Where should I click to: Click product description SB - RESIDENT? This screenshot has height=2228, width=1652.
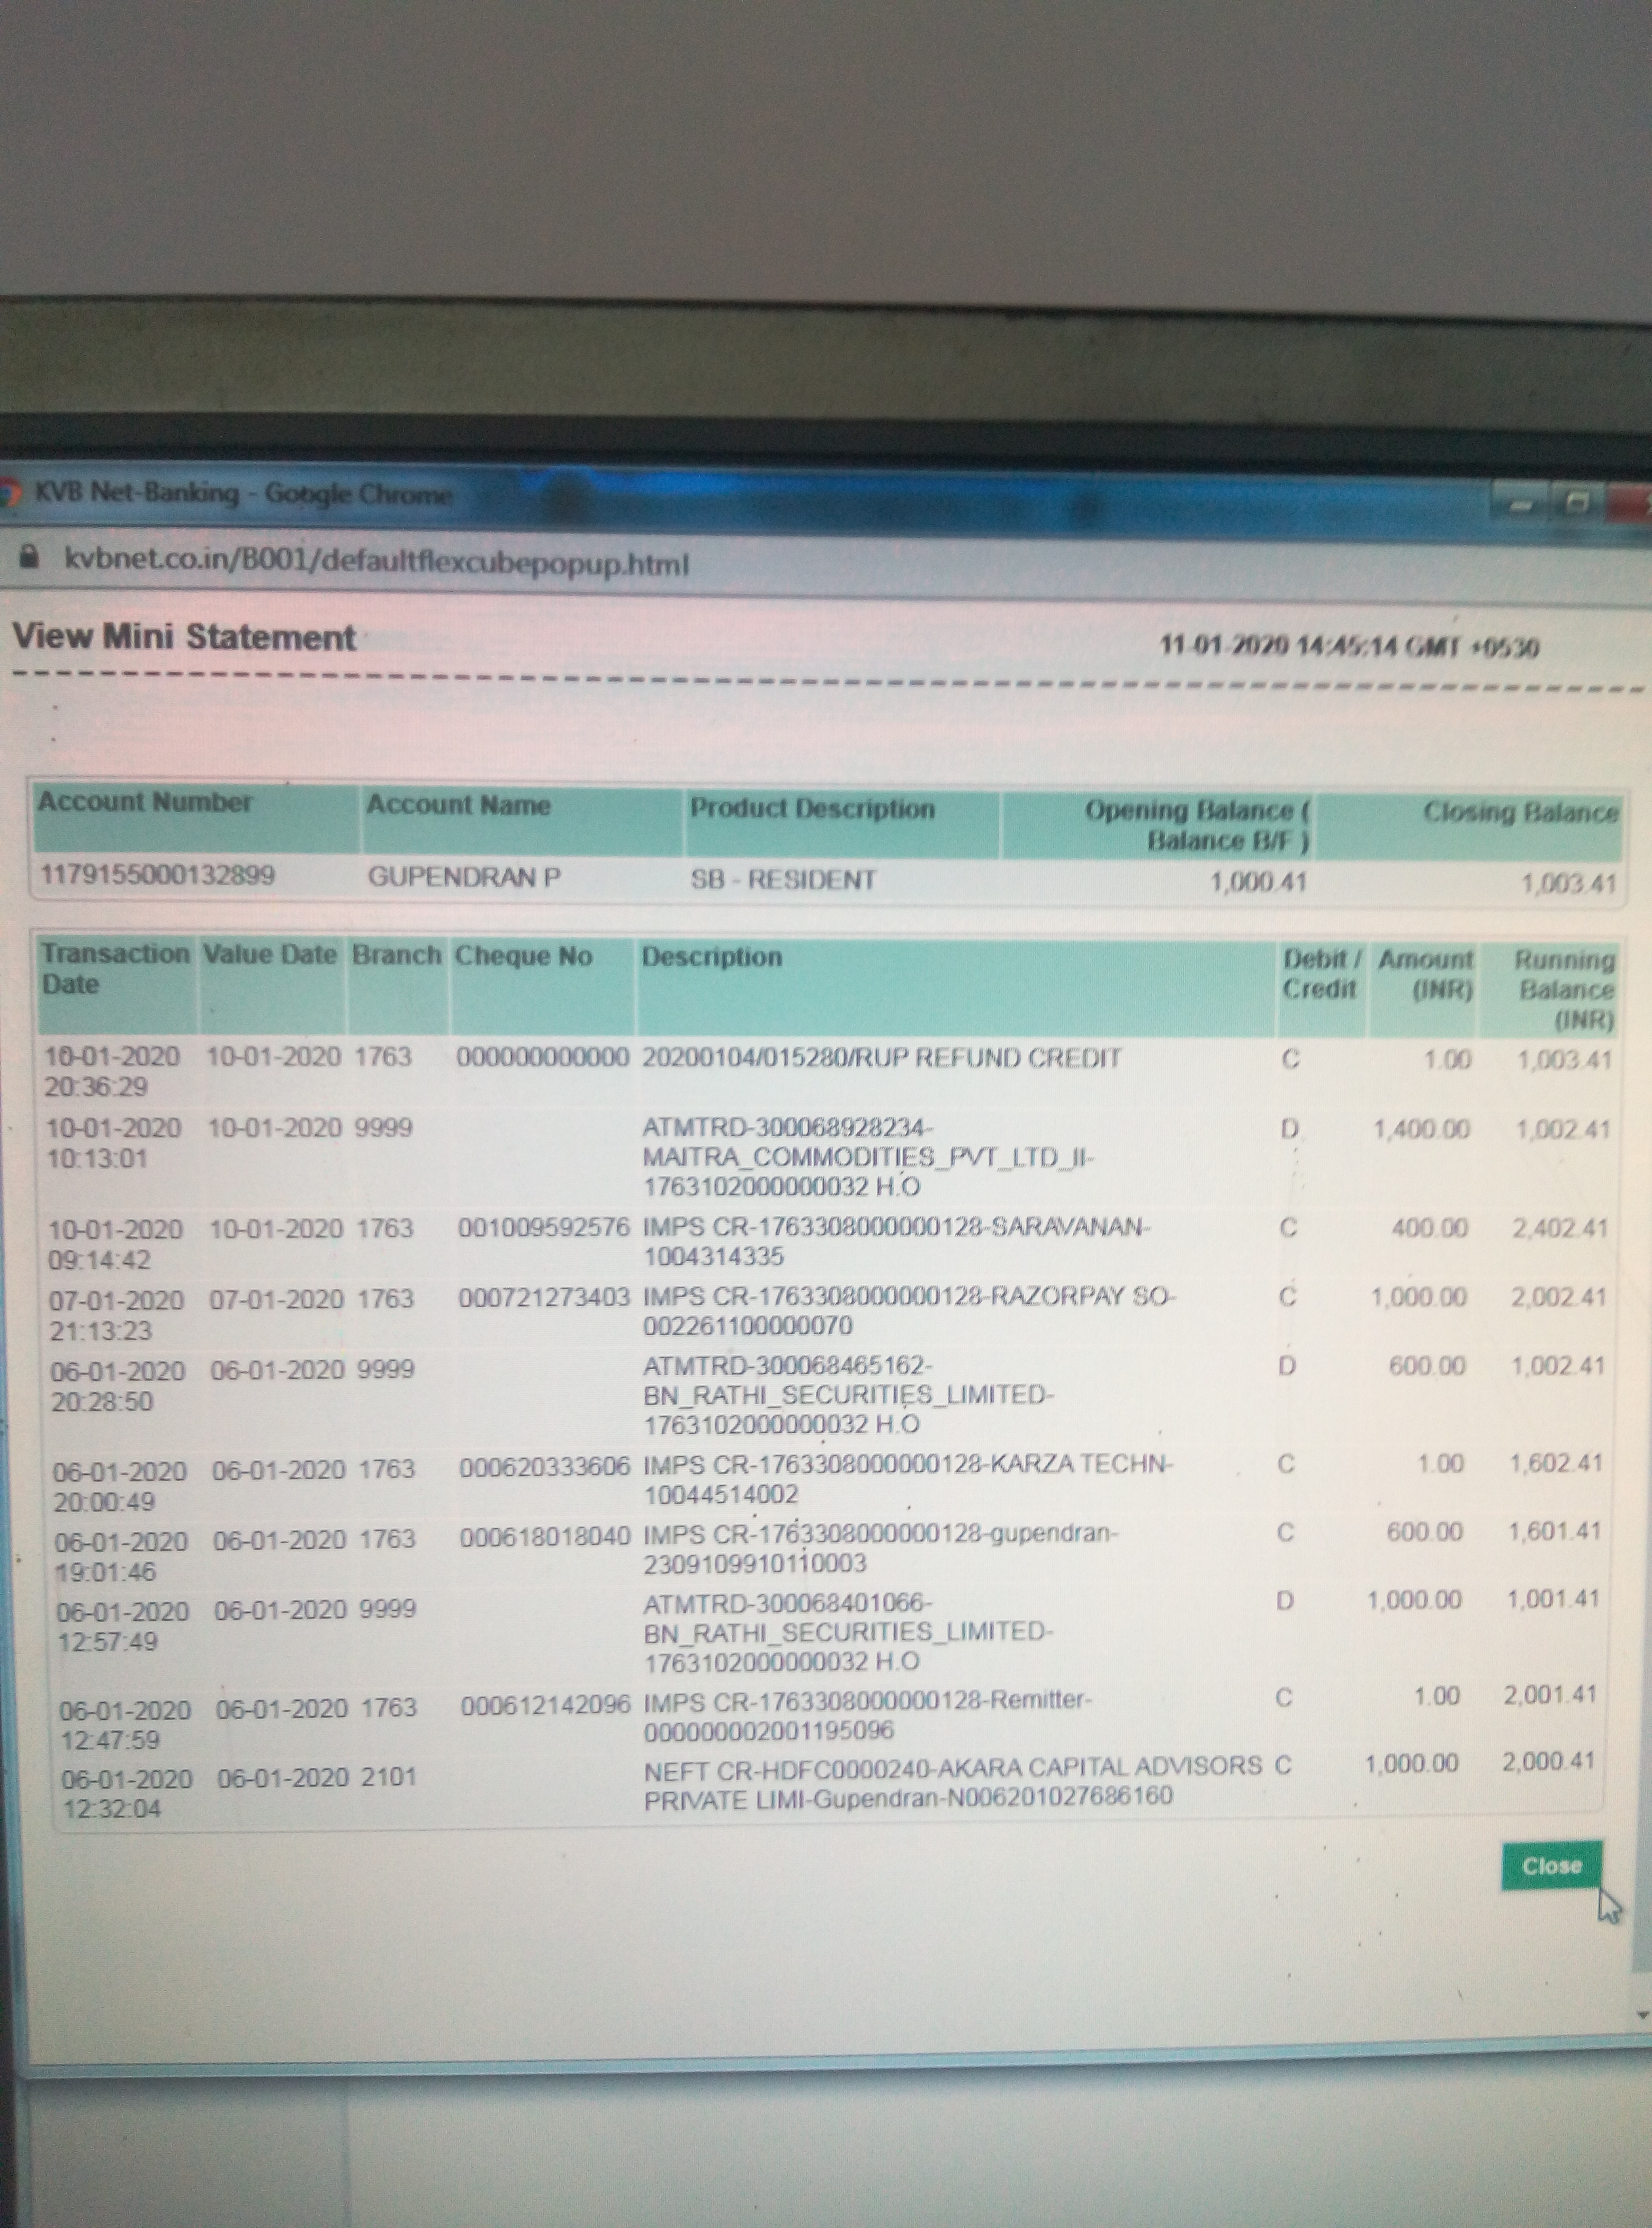click(x=782, y=880)
